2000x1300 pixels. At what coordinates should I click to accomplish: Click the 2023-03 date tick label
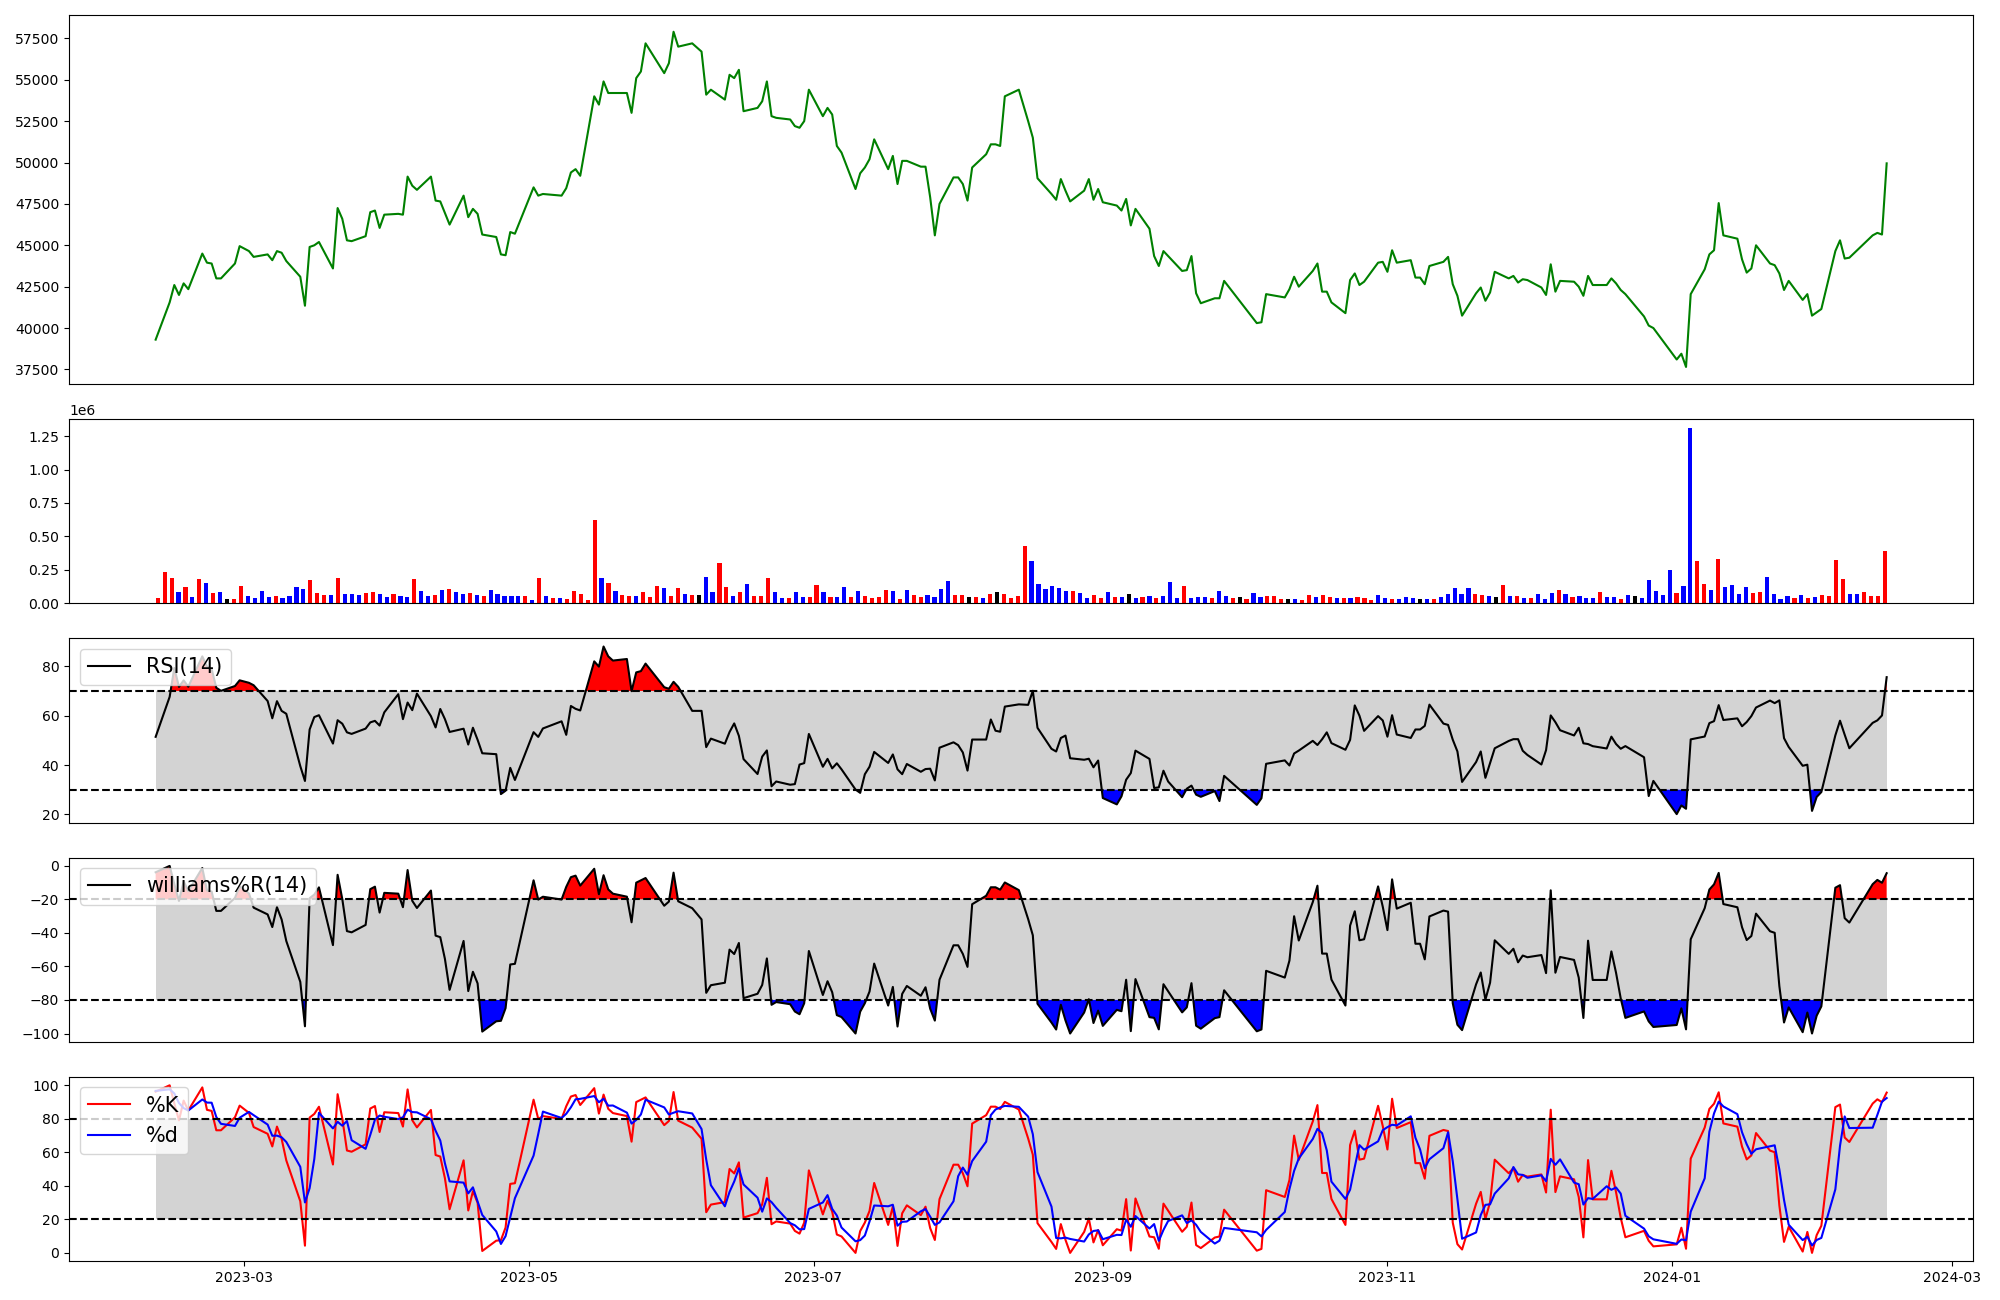pos(244,1277)
